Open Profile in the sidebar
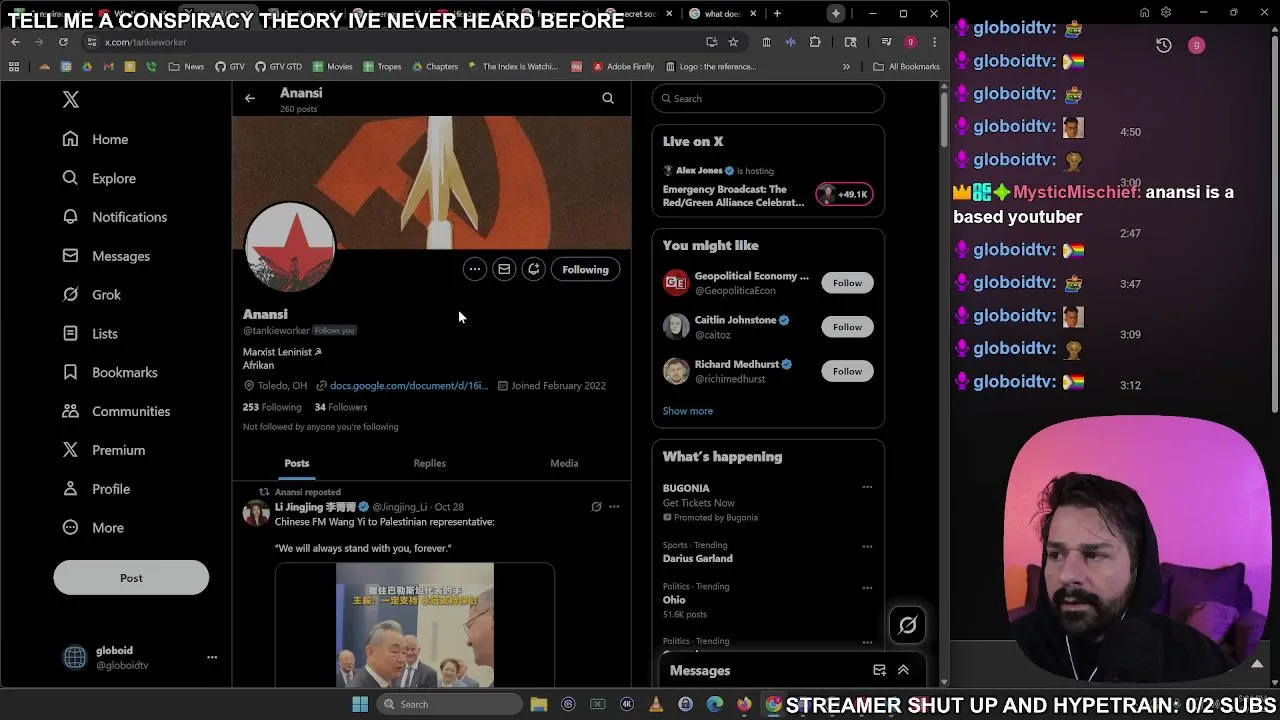Image resolution: width=1280 pixels, height=720 pixels. pos(96,489)
